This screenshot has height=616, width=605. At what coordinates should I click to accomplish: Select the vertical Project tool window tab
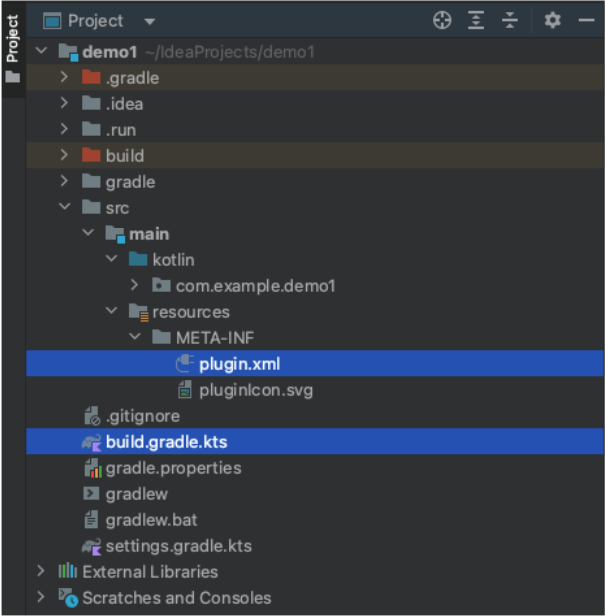point(13,48)
